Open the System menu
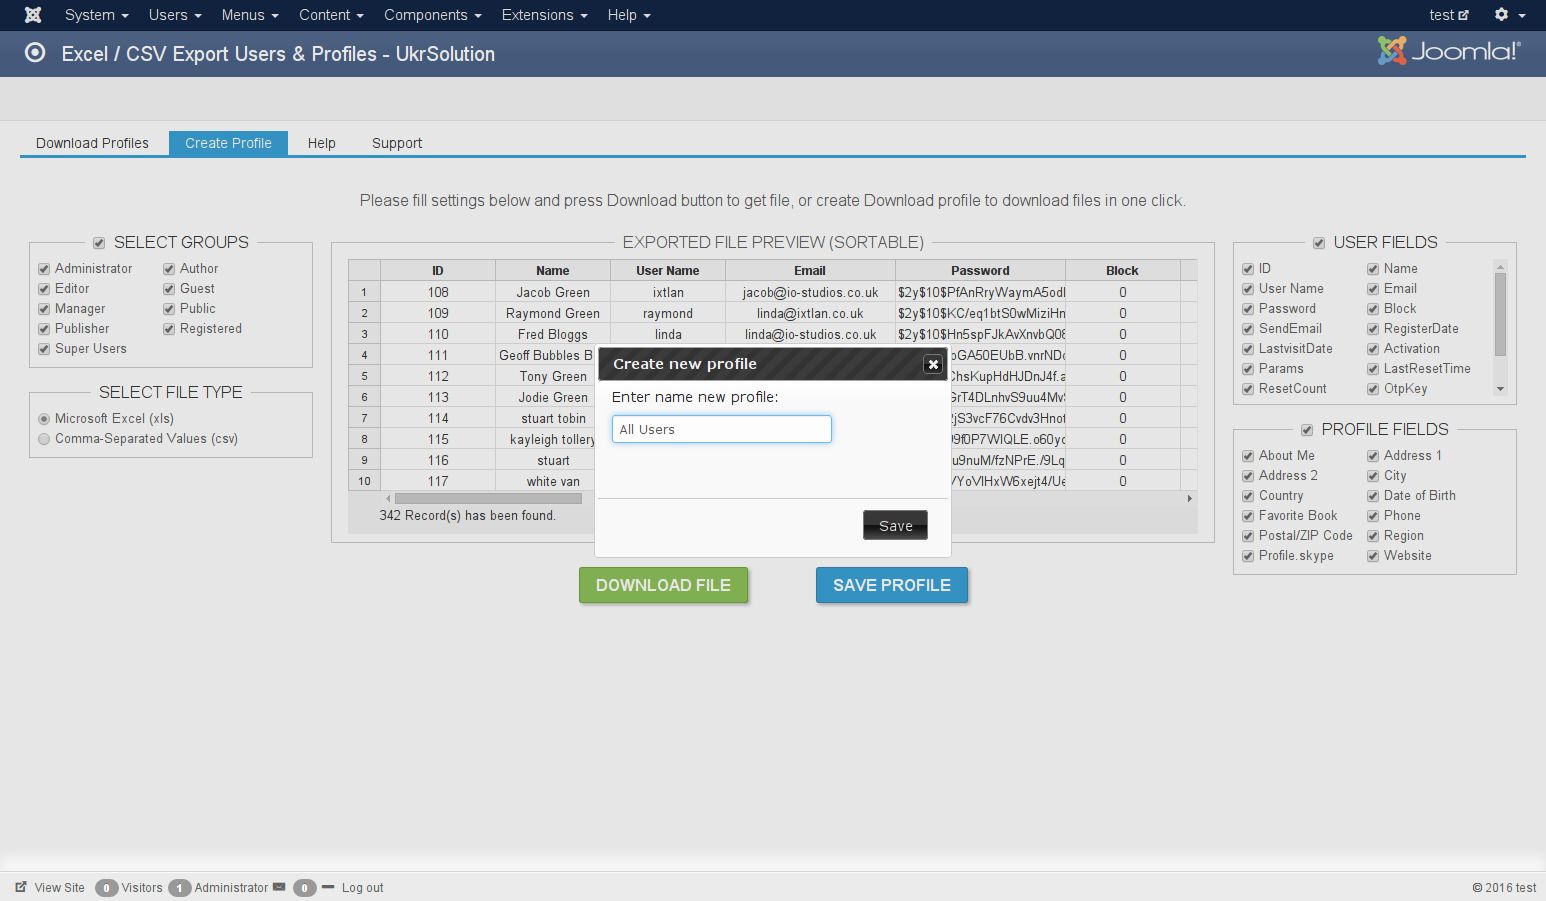 96,15
